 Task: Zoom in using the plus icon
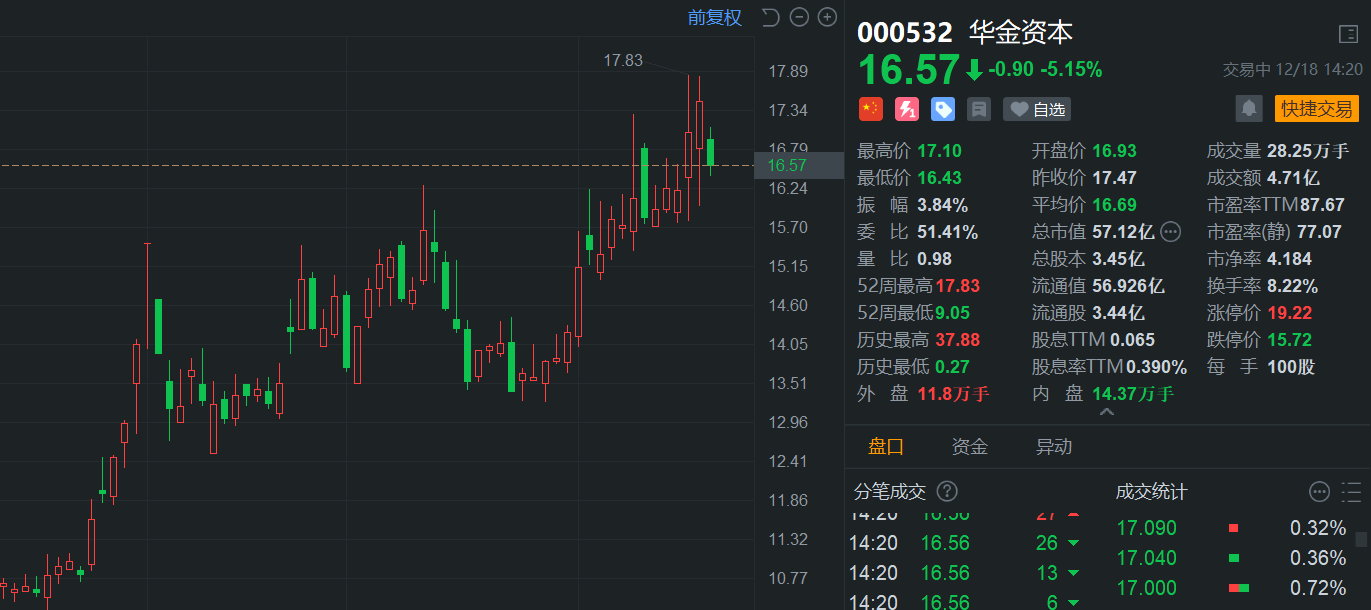click(827, 17)
